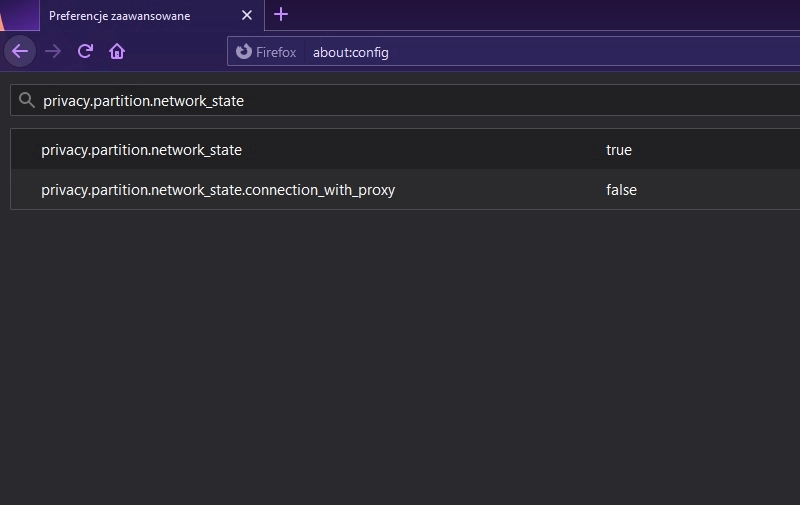The width and height of the screenshot is (800, 505).
Task: Click the Firefox label in address bar
Action: 276,52
